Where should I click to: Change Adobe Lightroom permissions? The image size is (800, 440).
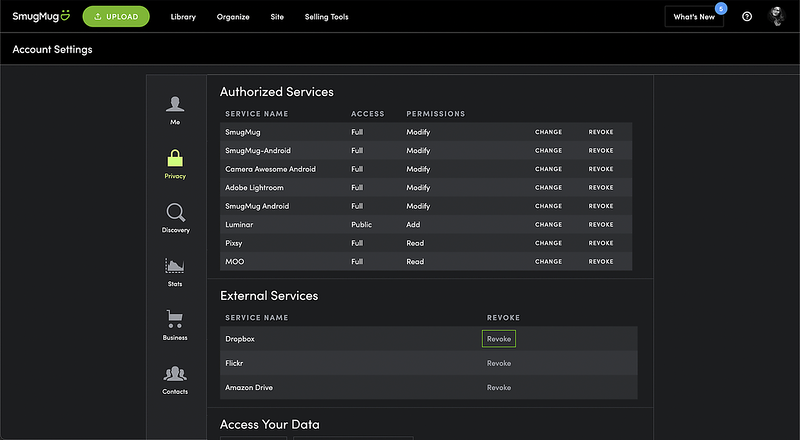pos(548,188)
